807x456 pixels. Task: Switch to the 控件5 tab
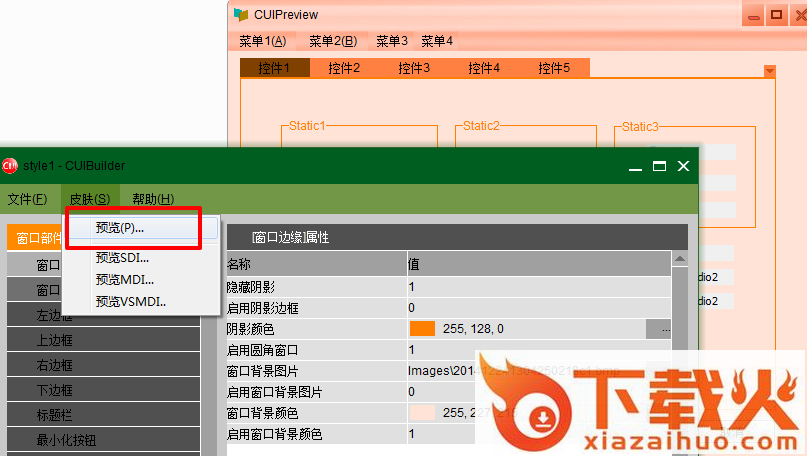[x=554, y=68]
